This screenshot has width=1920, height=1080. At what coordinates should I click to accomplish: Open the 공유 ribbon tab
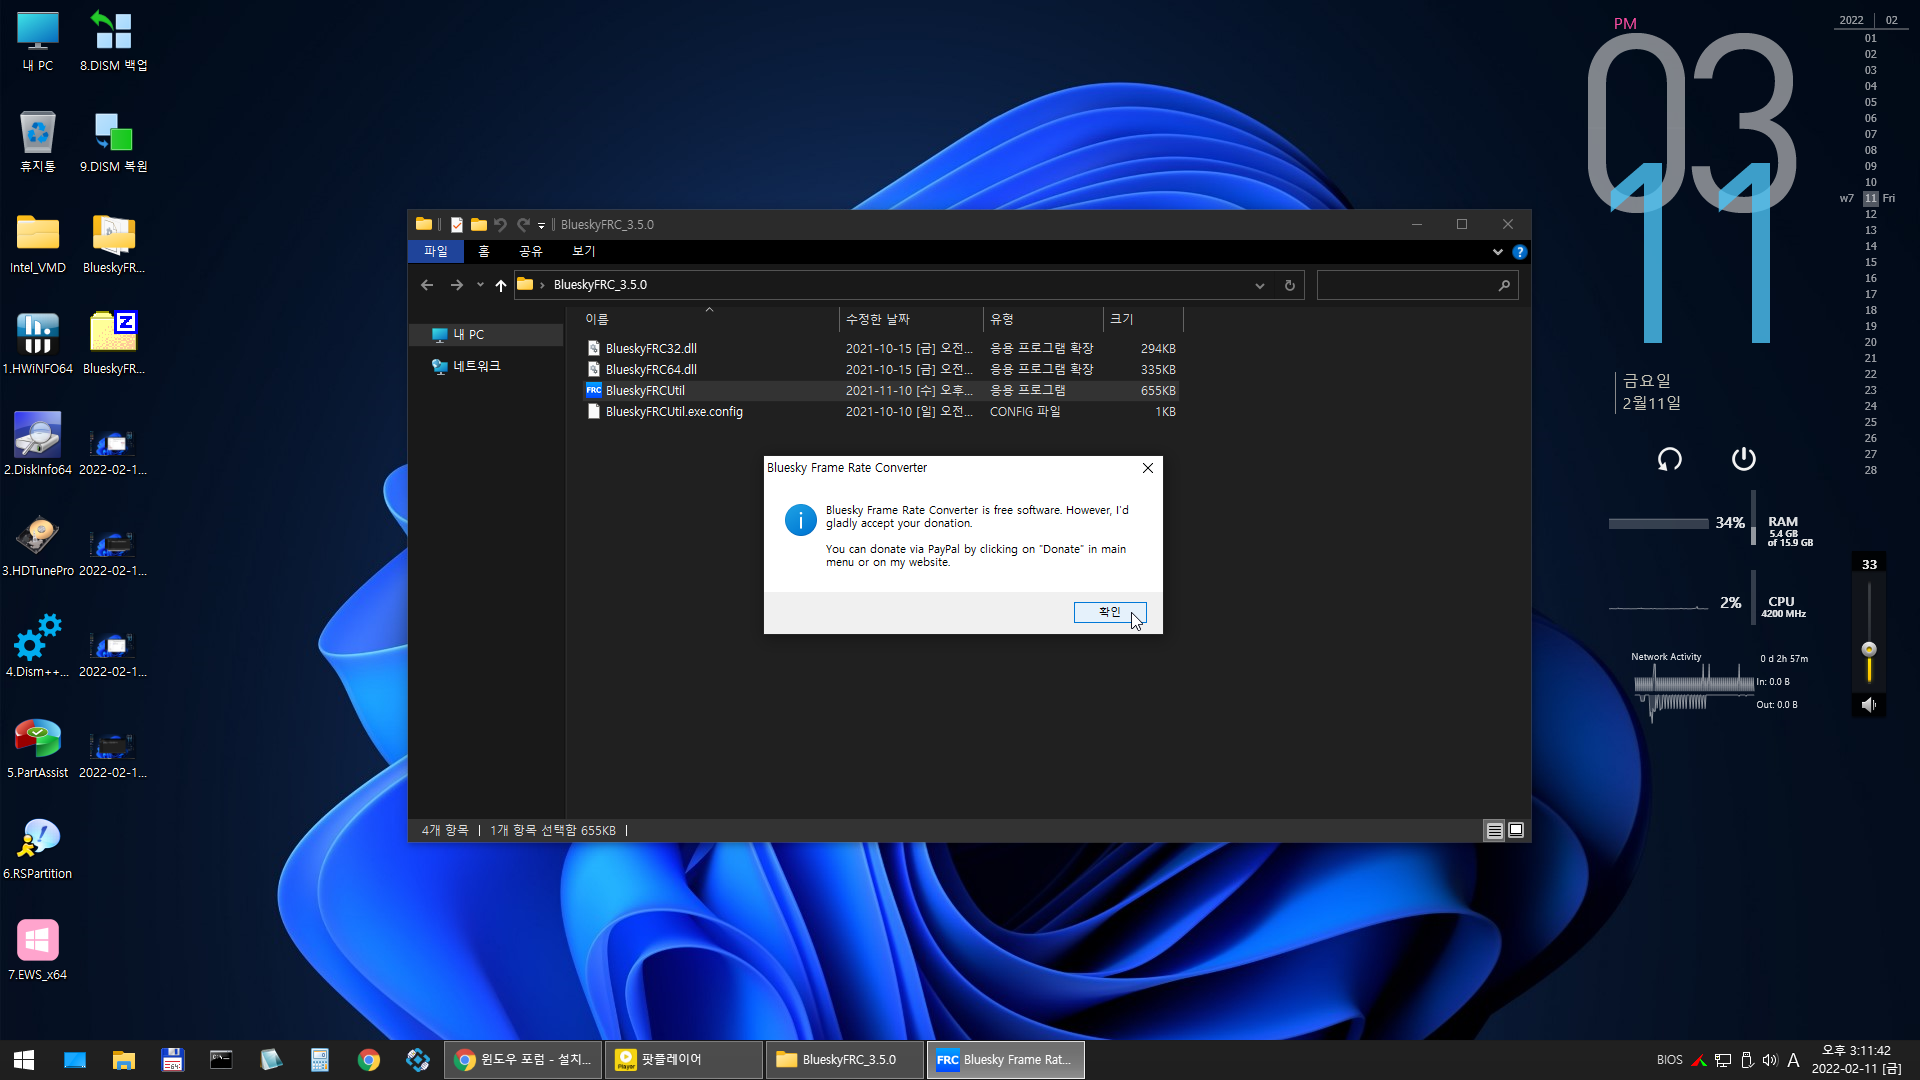530,251
